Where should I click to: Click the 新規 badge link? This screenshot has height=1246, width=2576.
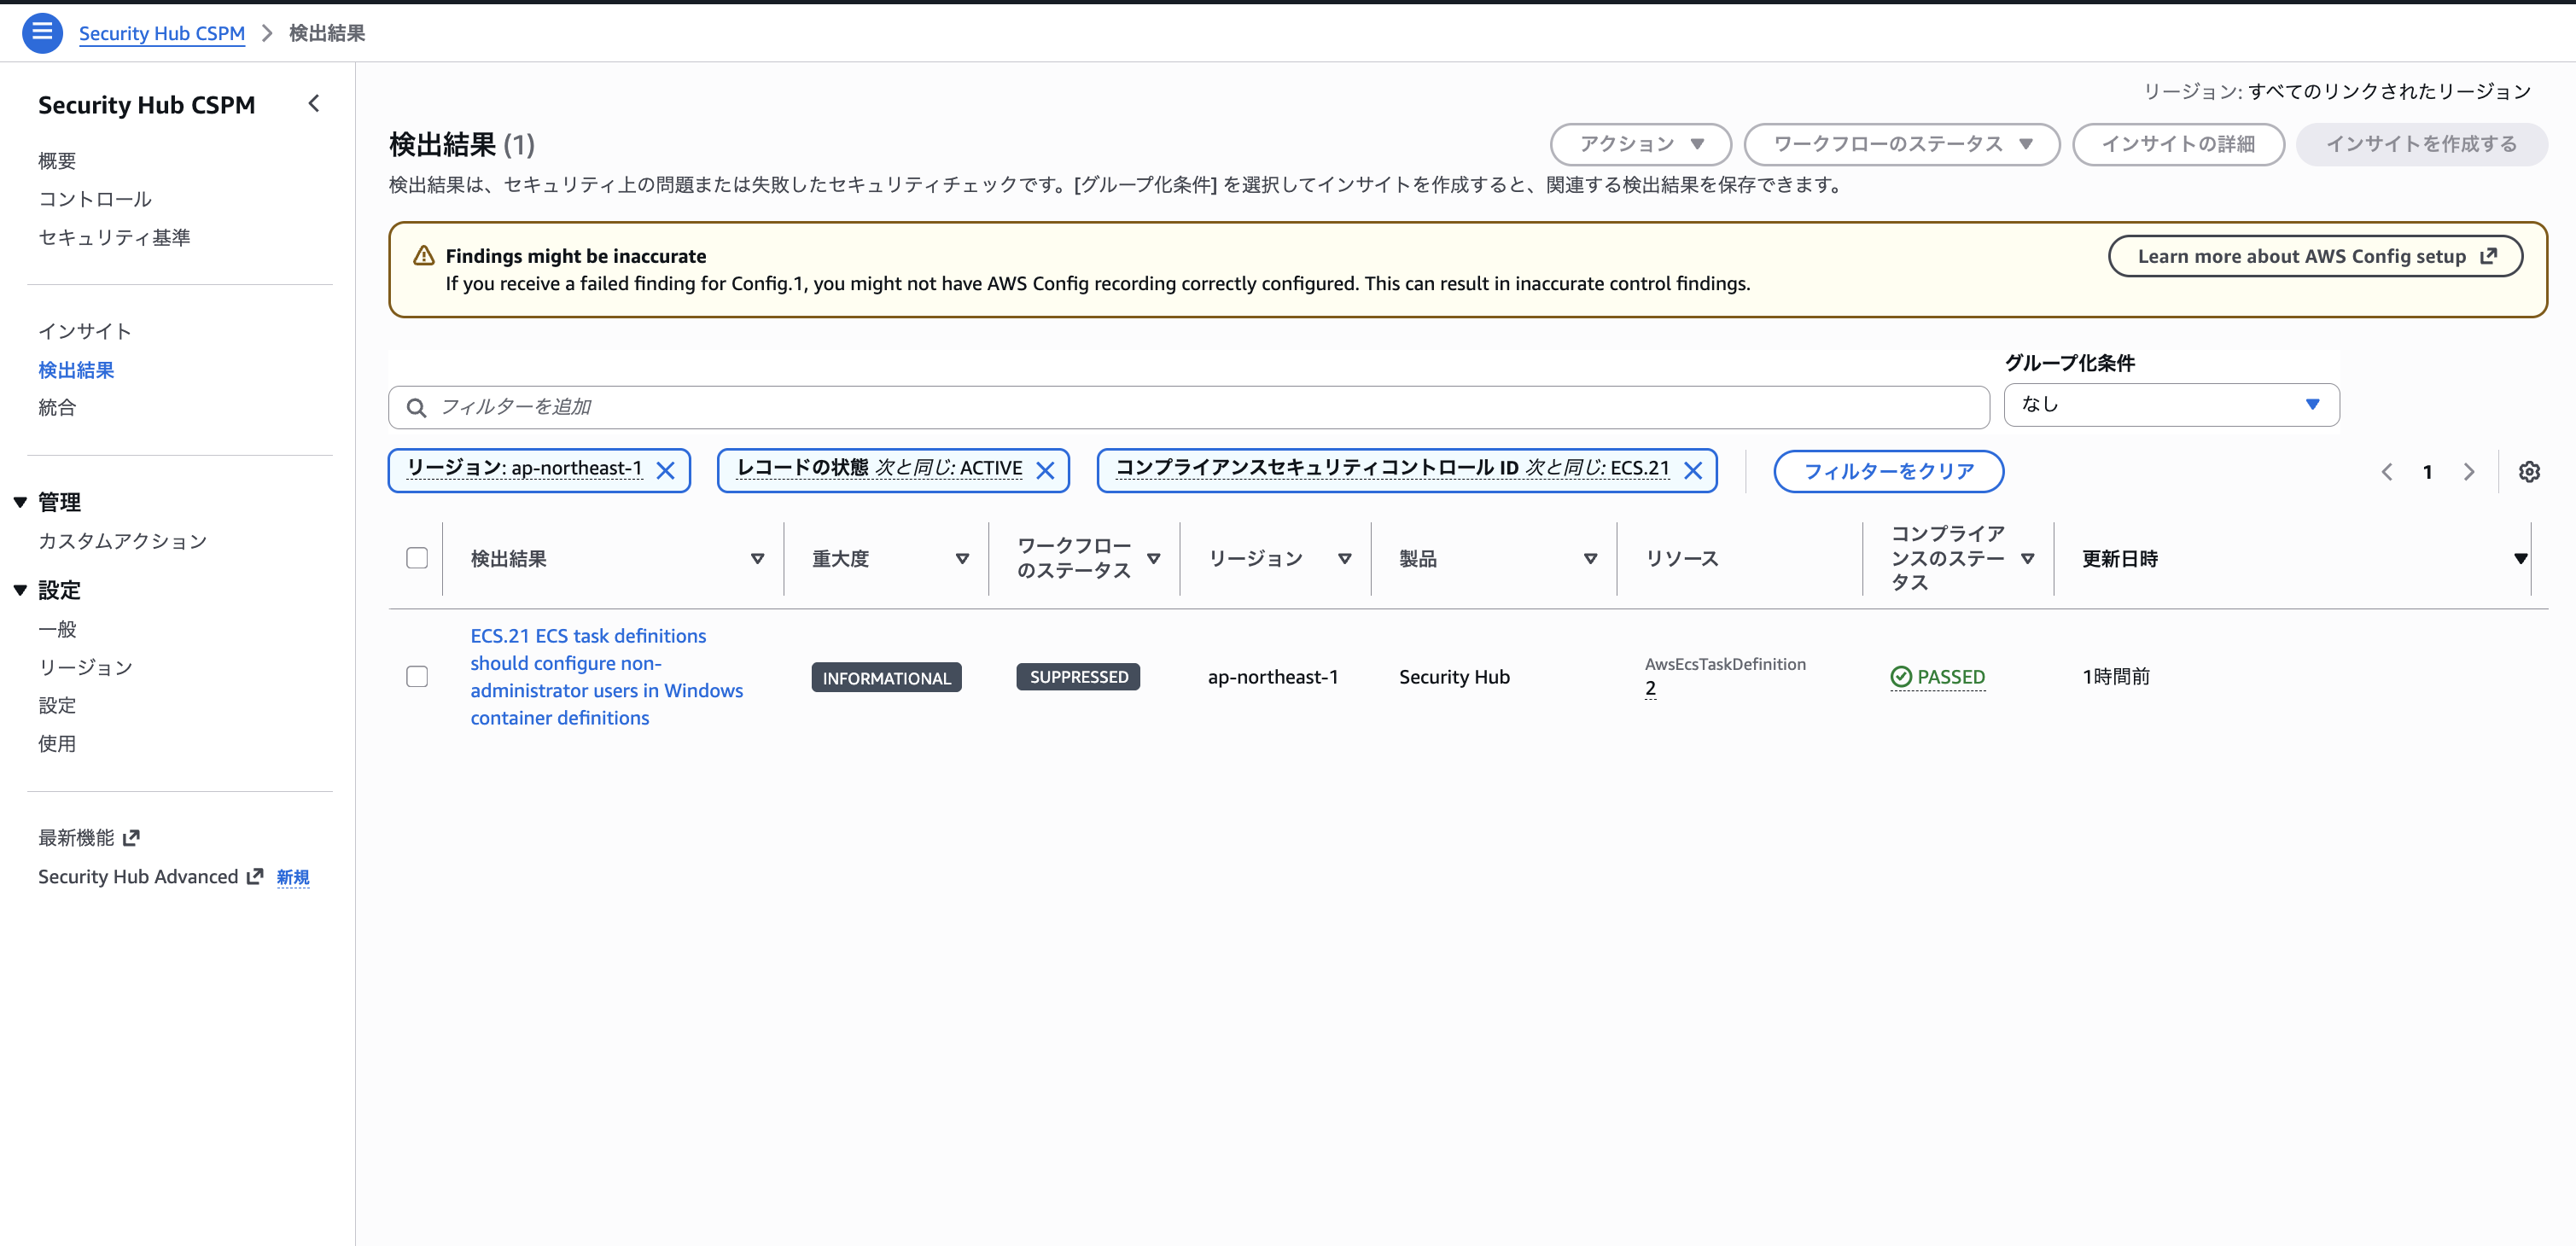coord(293,877)
